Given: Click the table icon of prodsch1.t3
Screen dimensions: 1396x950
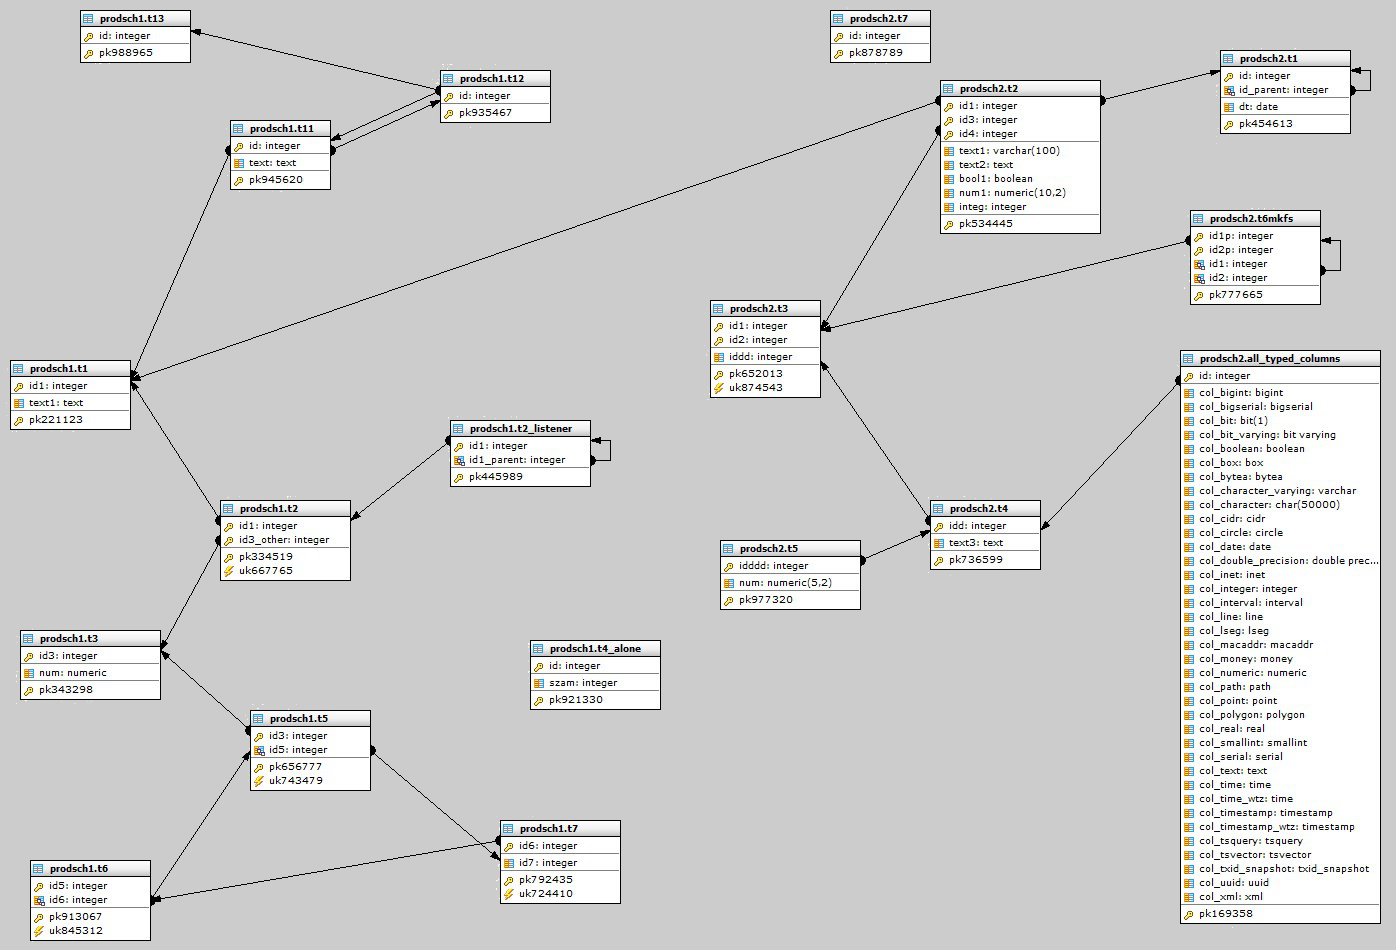Looking at the screenshot, I should point(29,639).
